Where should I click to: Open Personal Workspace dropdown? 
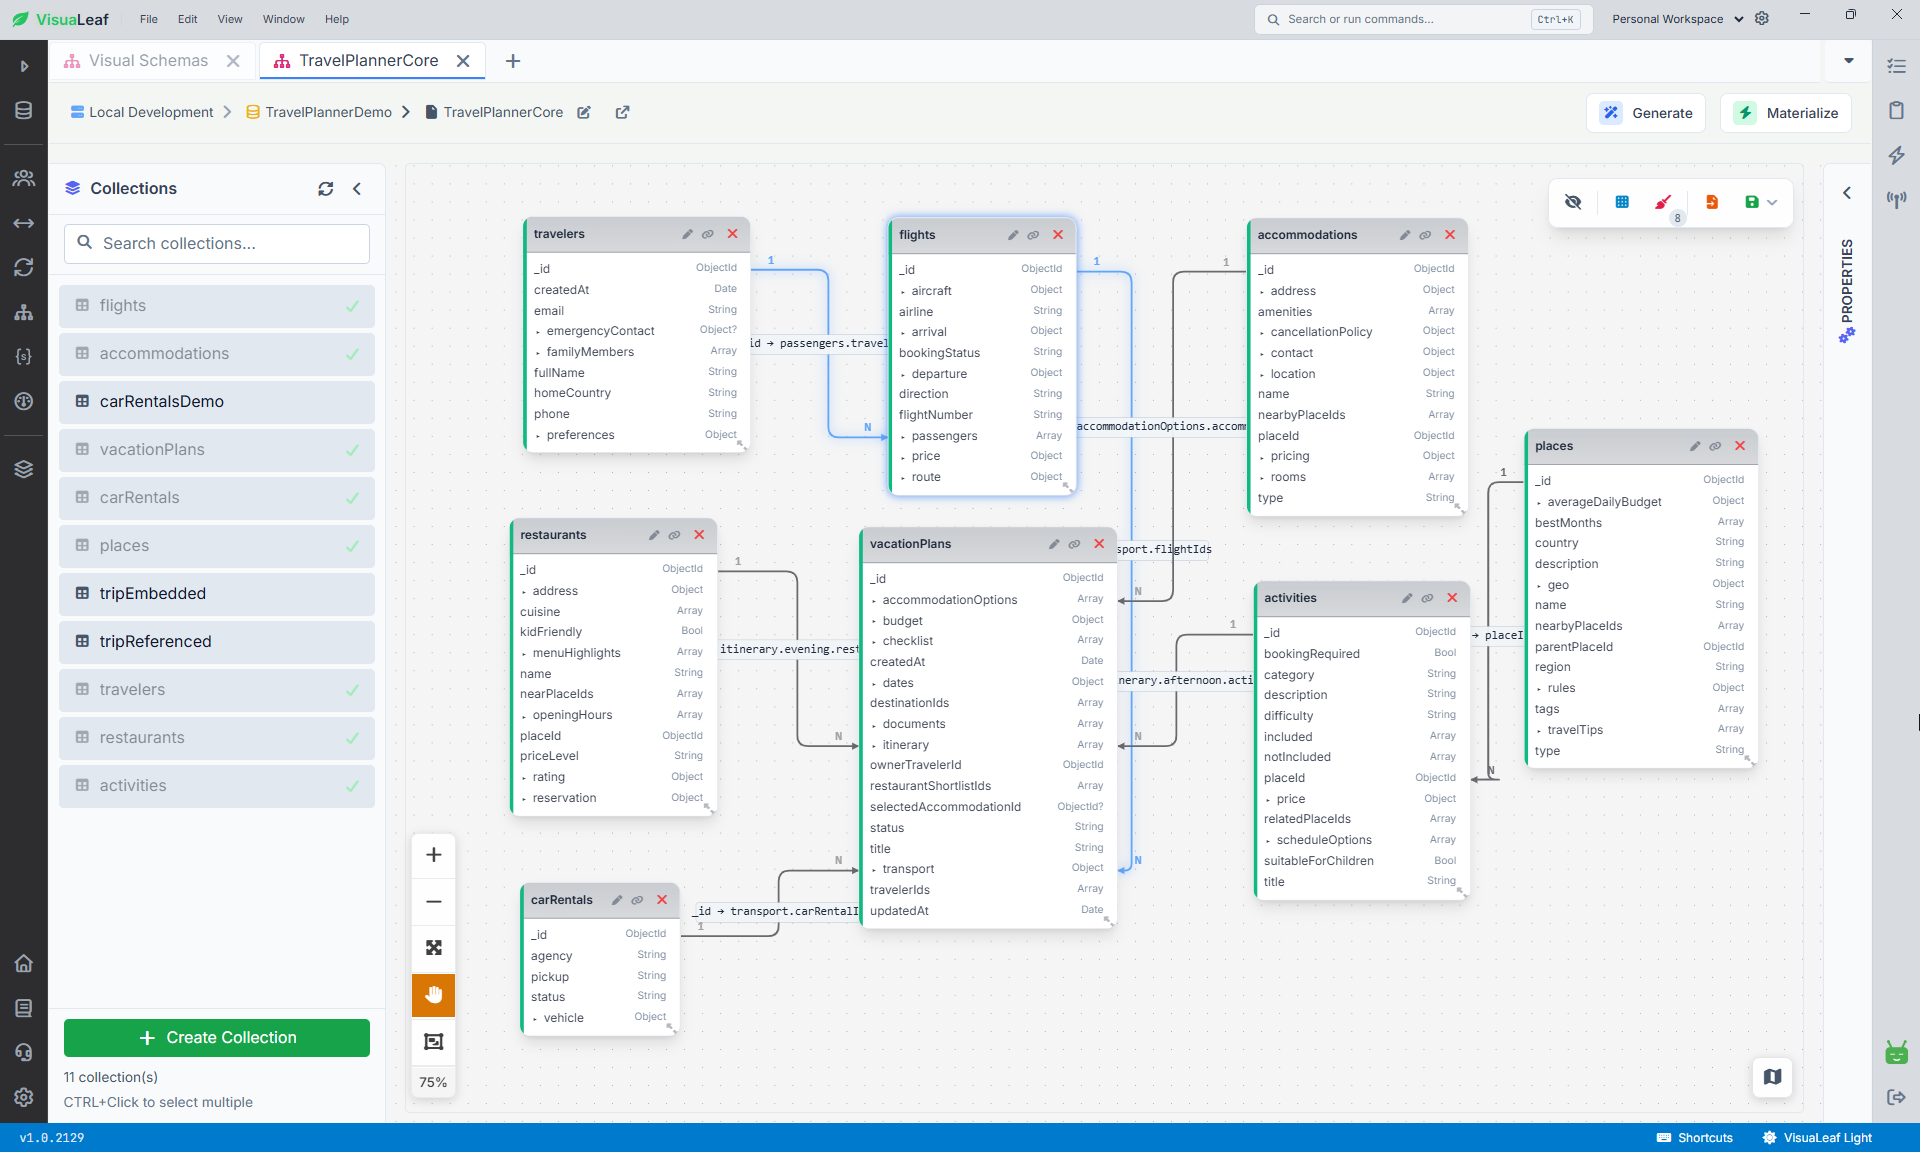1677,19
